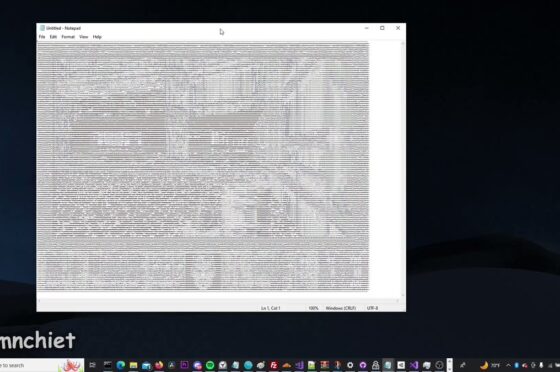Click the person-with-lock icon on the taskbar
This screenshot has height=372, width=560.
click(x=375, y=365)
